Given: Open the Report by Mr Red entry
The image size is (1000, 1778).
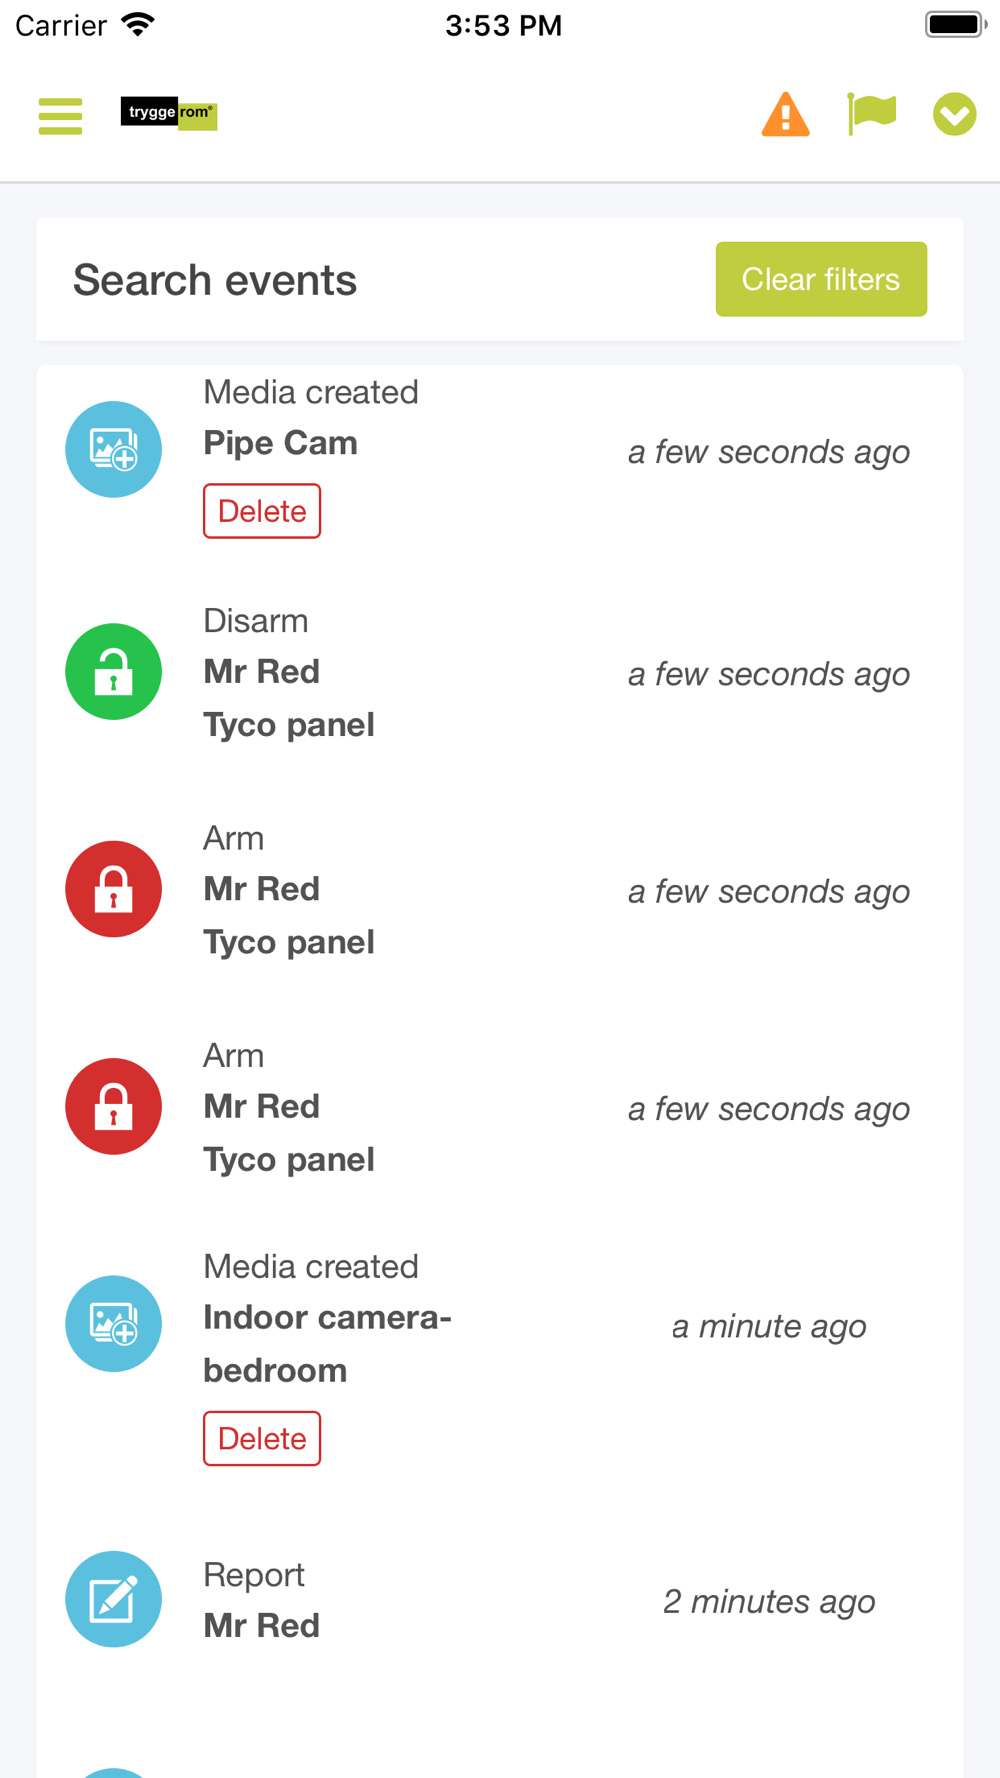Looking at the screenshot, I should 262,1600.
